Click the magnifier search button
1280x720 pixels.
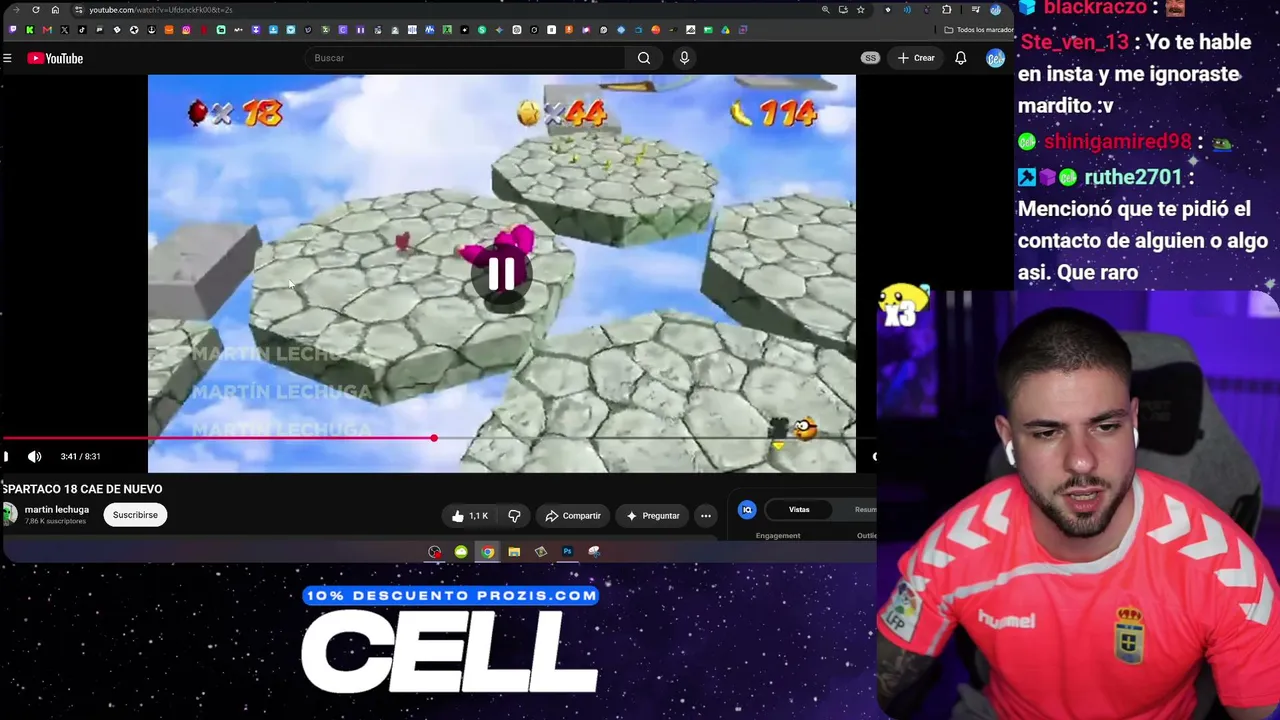tap(644, 58)
